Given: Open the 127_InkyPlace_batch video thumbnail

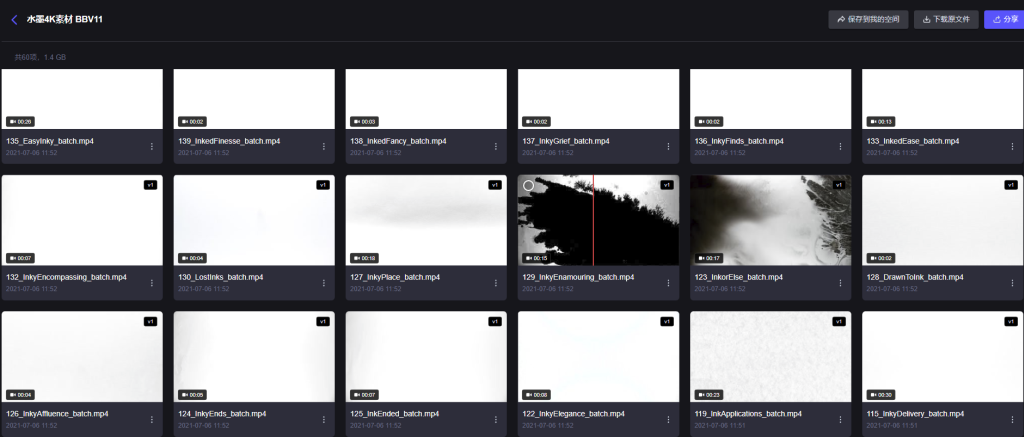Looking at the screenshot, I should [x=426, y=220].
